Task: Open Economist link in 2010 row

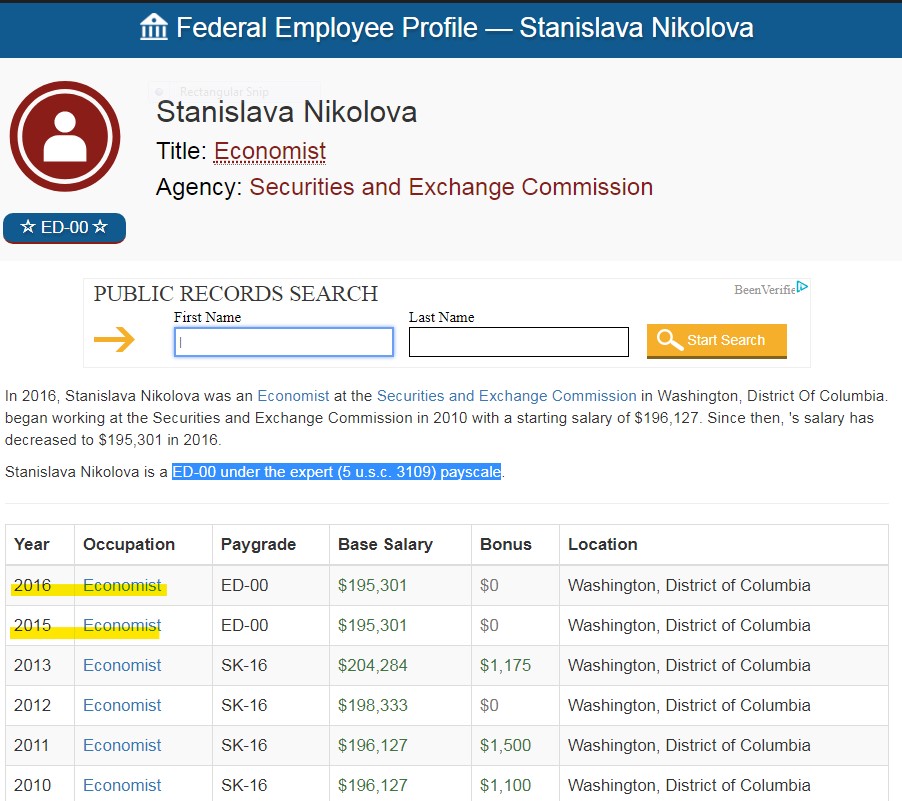Action: tap(122, 785)
